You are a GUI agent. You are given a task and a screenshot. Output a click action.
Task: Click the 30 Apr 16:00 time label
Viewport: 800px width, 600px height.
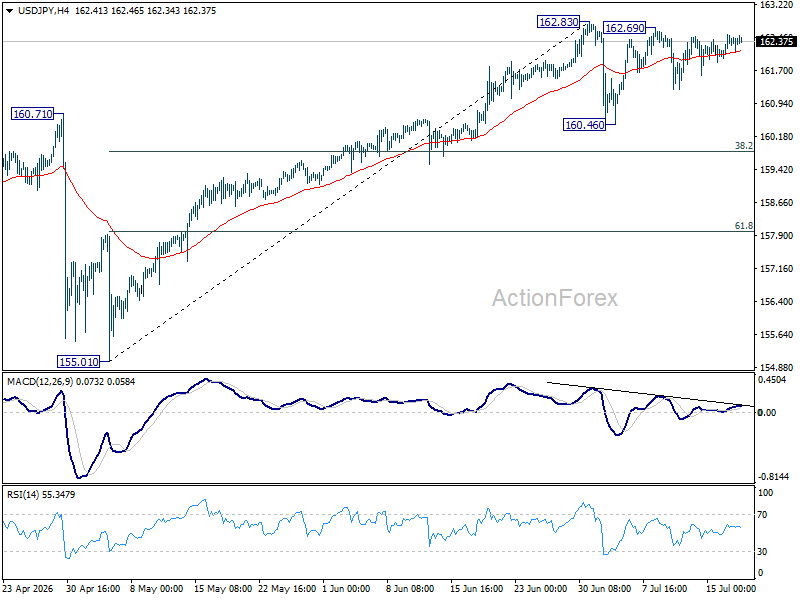(x=93, y=589)
